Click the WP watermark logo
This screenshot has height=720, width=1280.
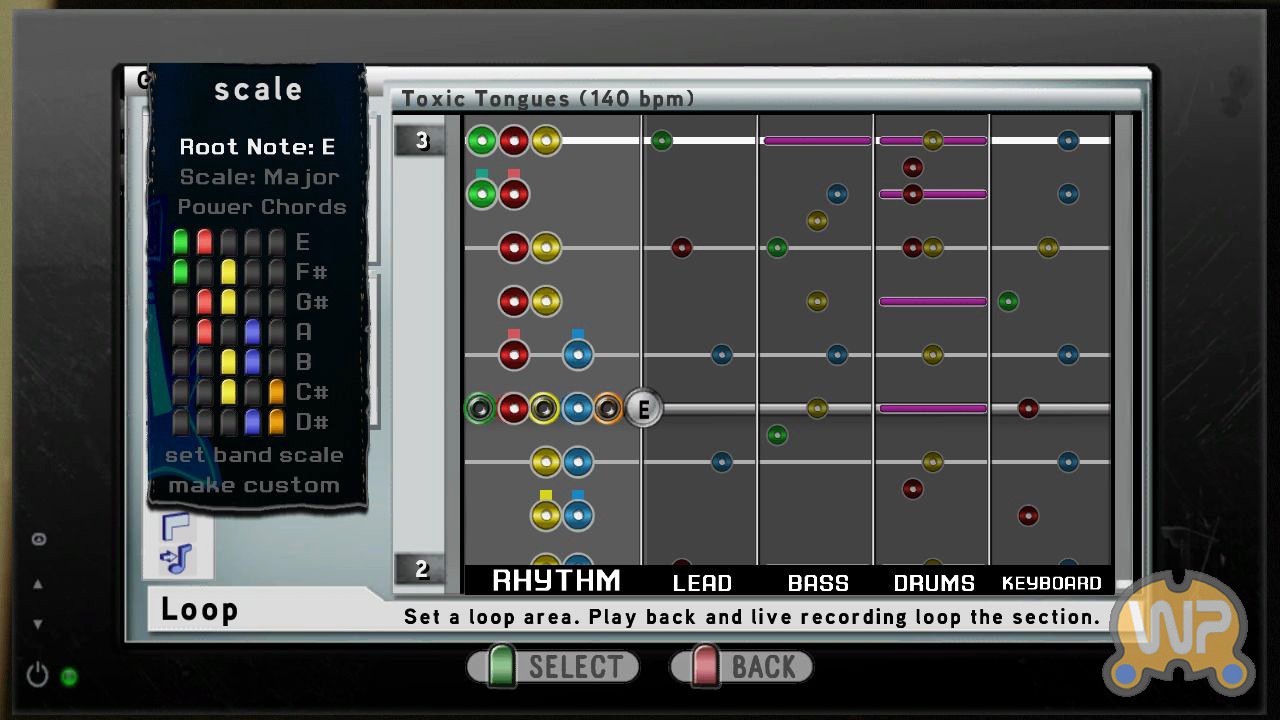(1180, 635)
